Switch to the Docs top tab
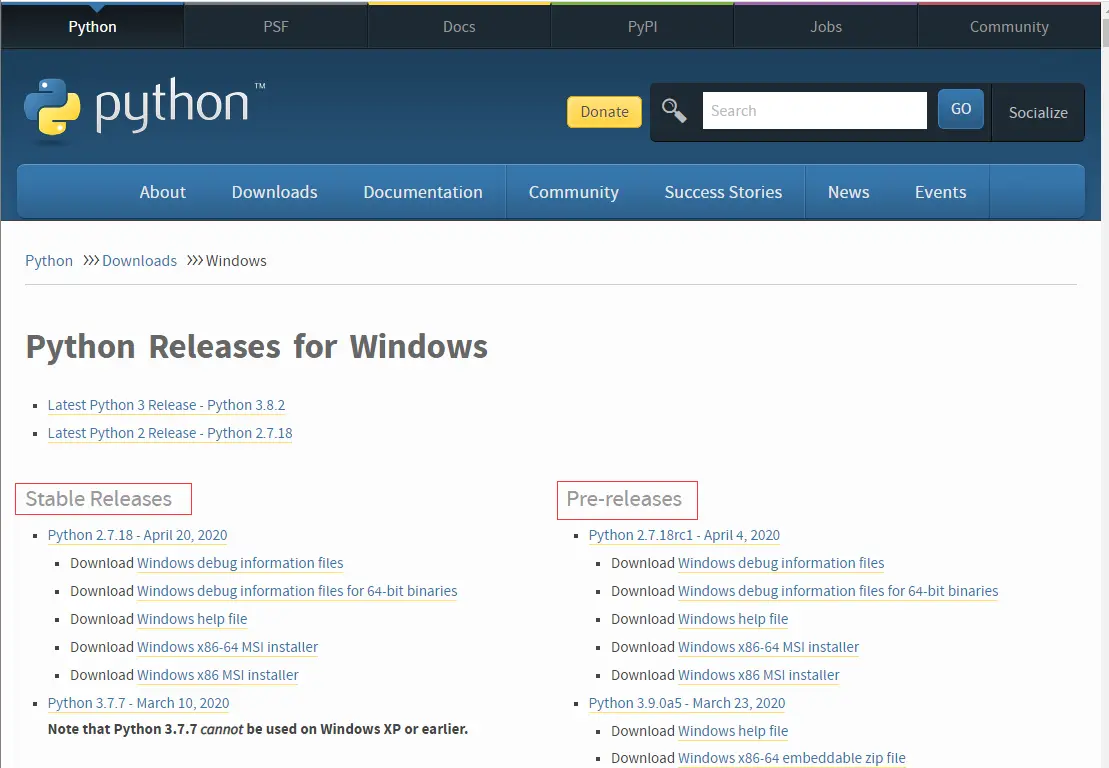Screen dimensions: 1109x768 pyautogui.click(x=459, y=27)
